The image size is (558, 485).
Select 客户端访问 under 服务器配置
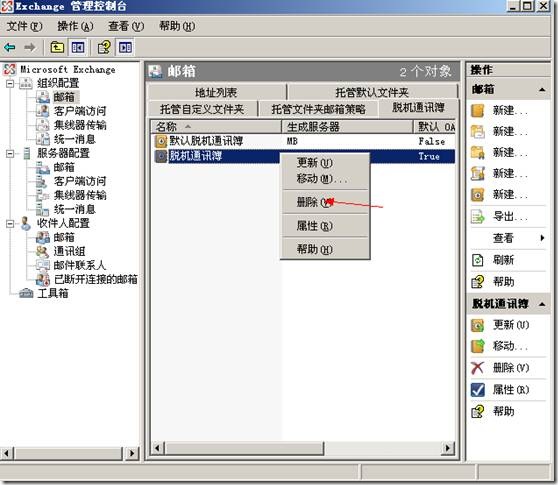tap(80, 181)
